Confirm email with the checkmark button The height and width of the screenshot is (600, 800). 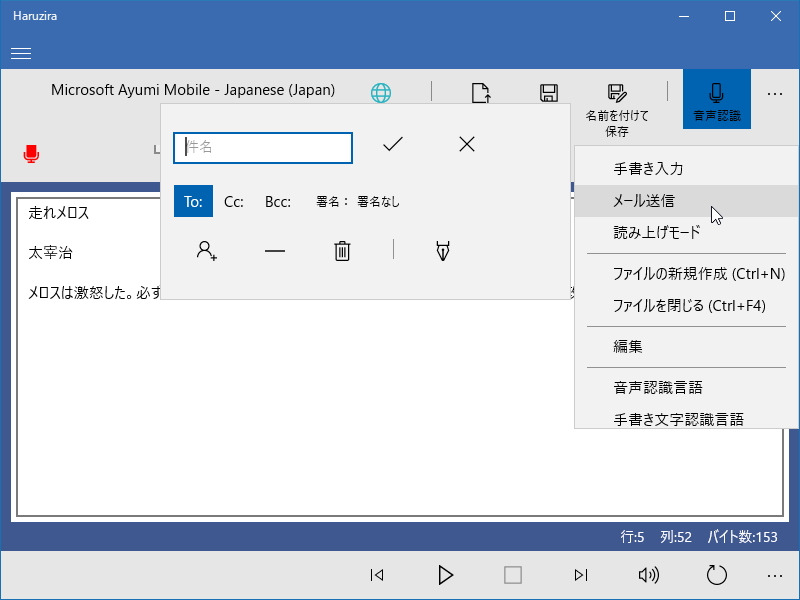392,145
